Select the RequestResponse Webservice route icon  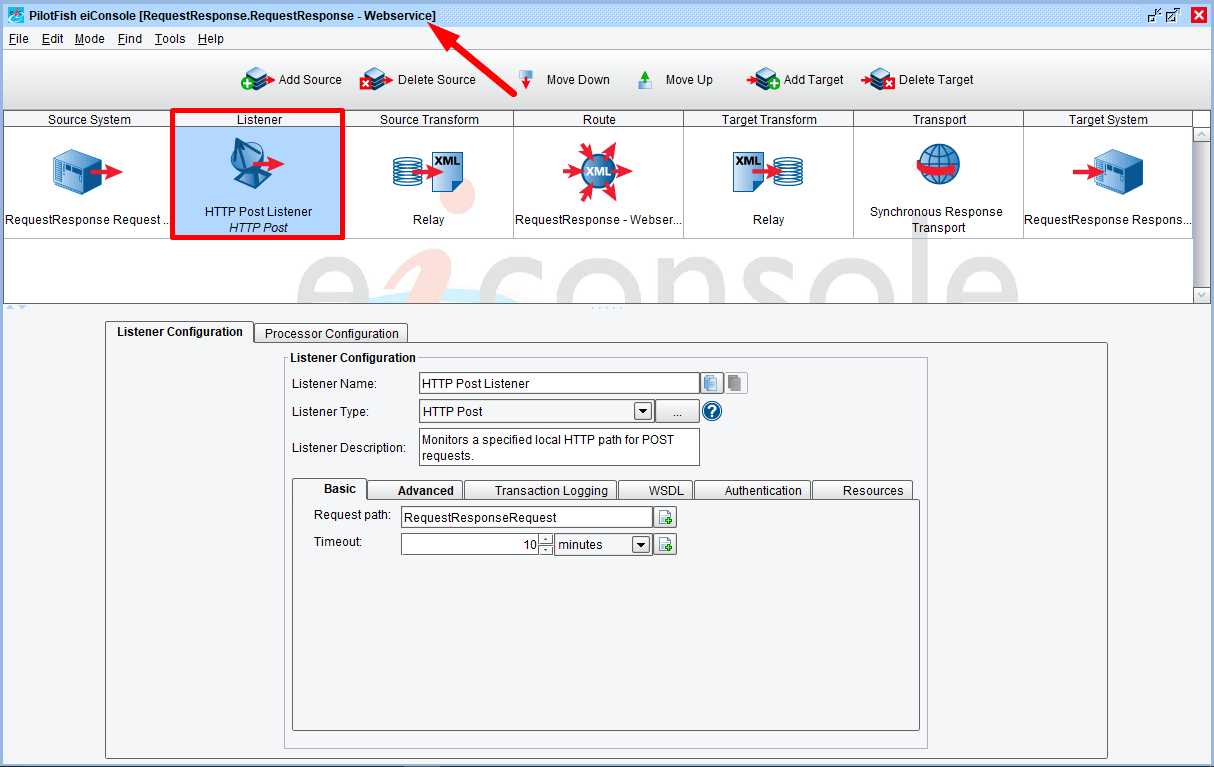click(x=598, y=170)
